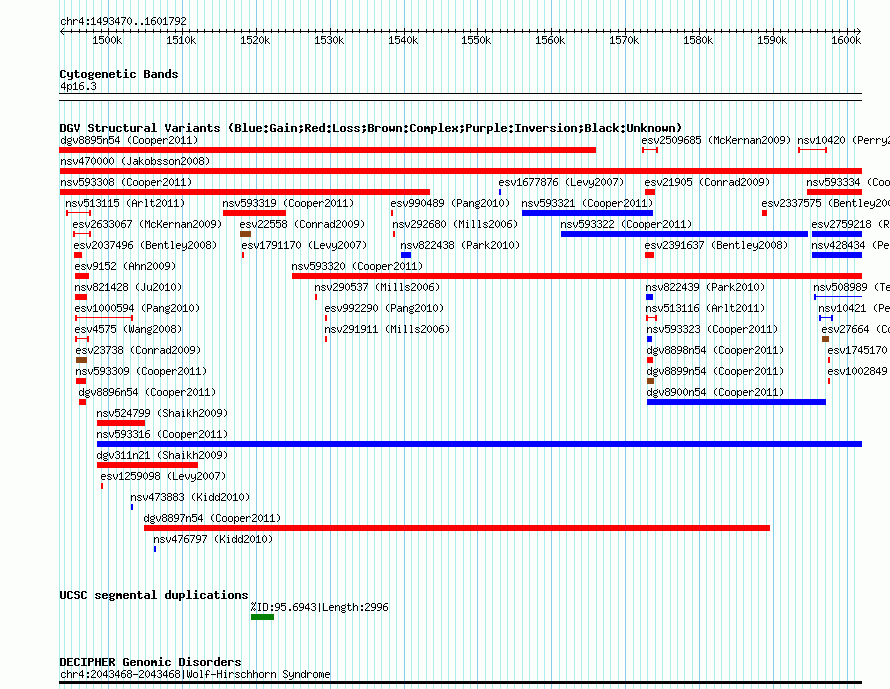Screen dimensions: 890x689
Task: Click the 1550k ruler tick label
Action: (476, 40)
